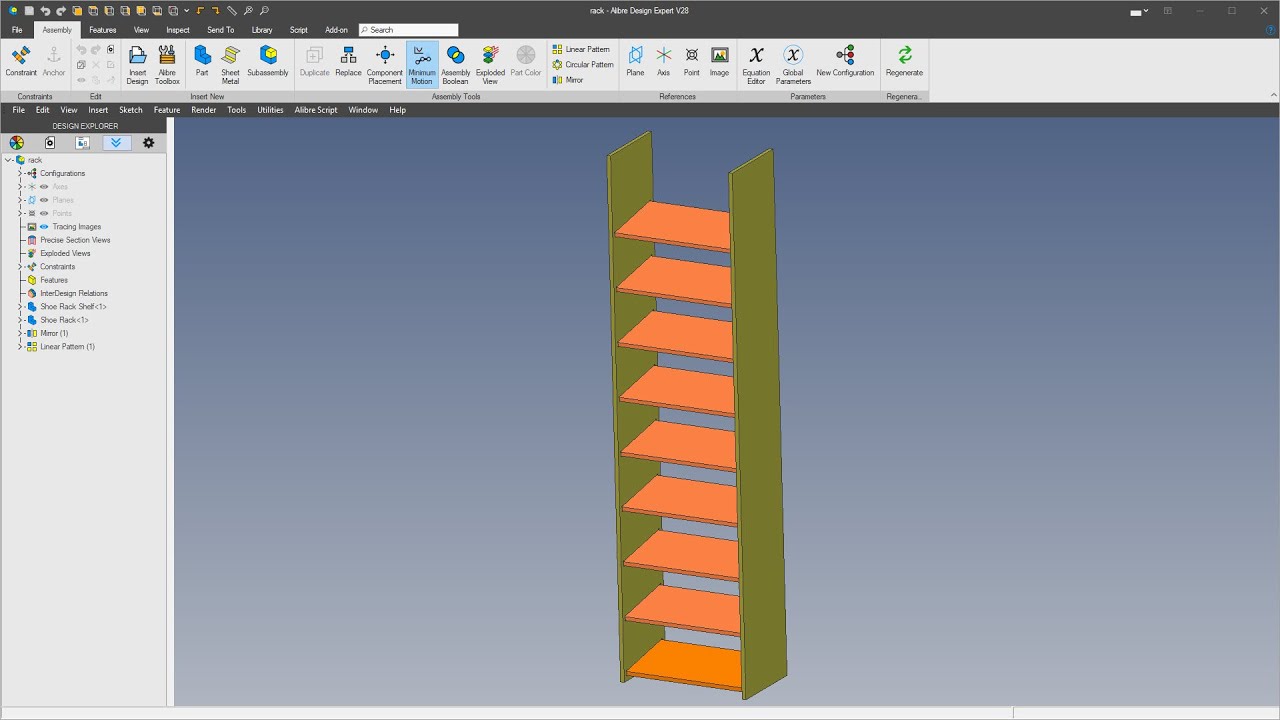Open the Sketch menu in the menu bar
The width and height of the screenshot is (1280, 720).
click(x=131, y=110)
